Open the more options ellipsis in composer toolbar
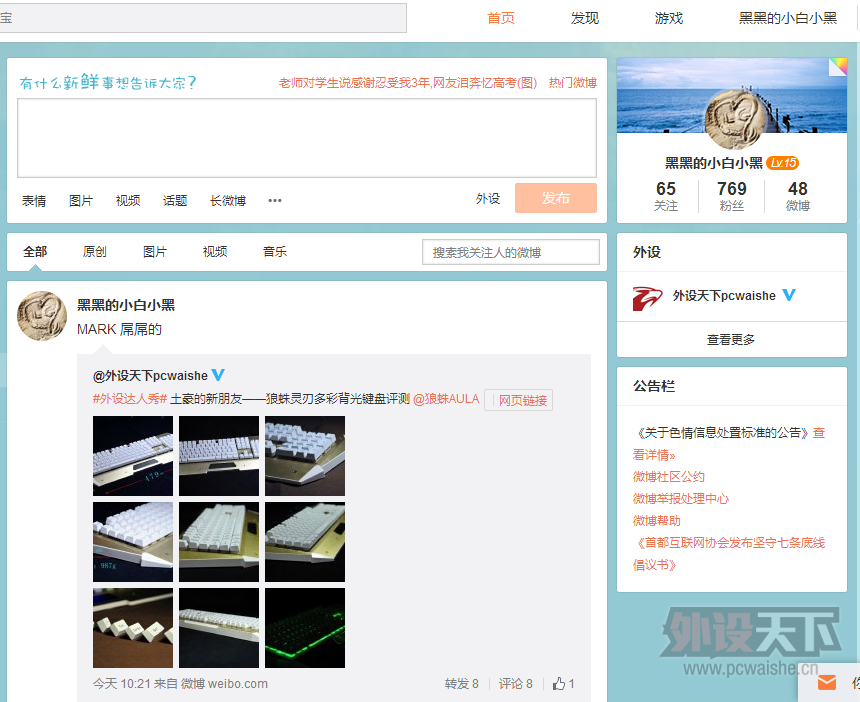This screenshot has width=860, height=702. tap(275, 201)
